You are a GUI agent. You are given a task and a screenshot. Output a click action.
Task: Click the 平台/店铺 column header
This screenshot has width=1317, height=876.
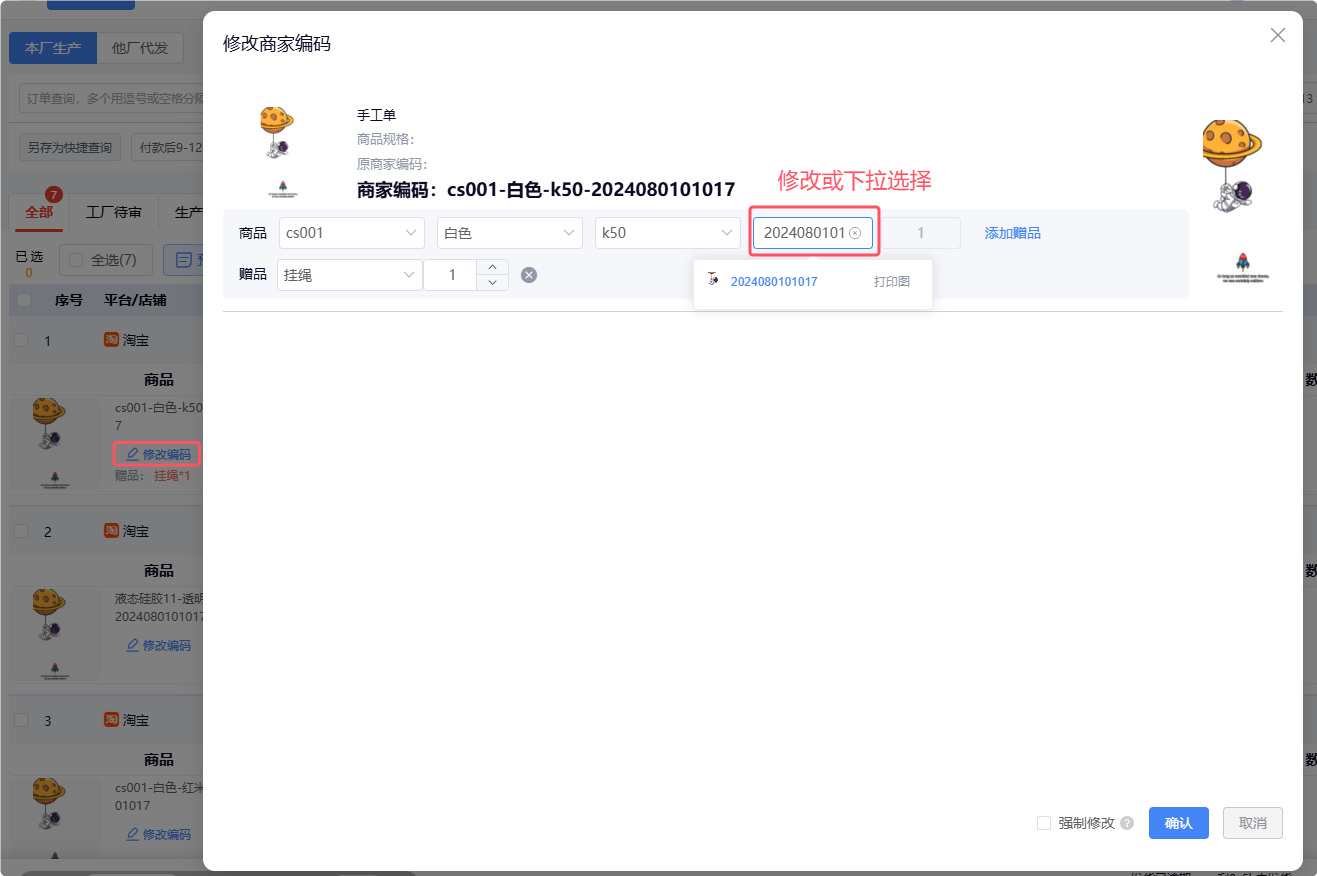pos(135,300)
